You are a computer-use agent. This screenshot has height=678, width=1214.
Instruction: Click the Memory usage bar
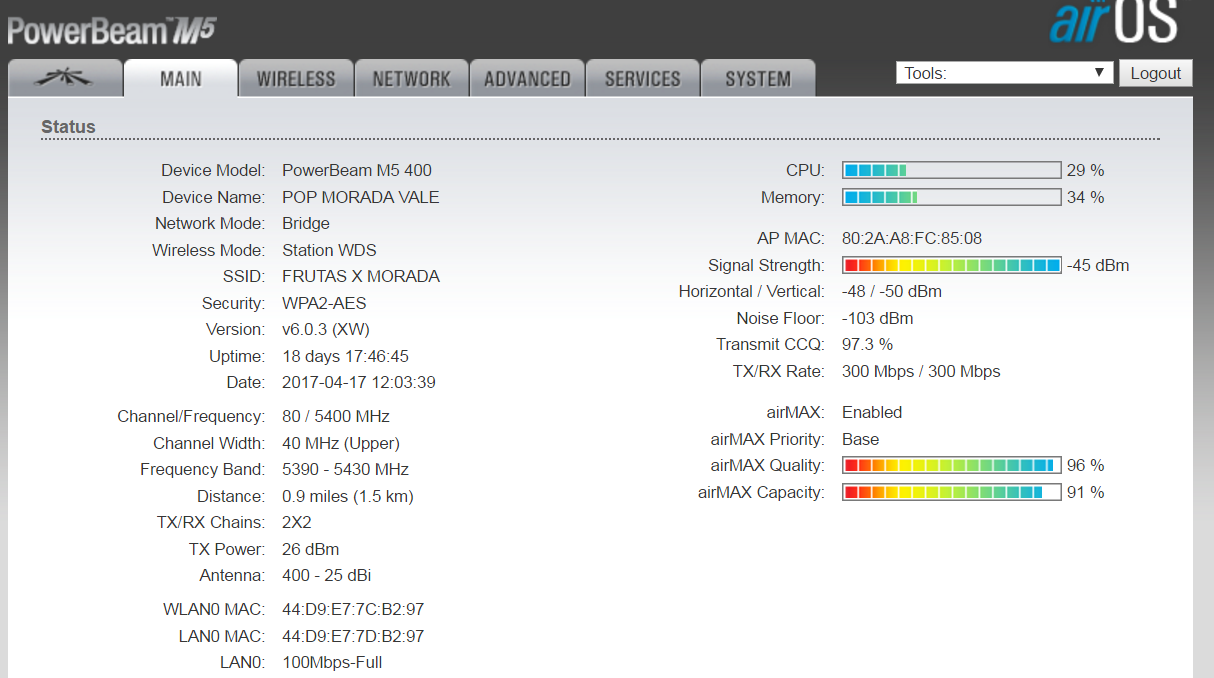pos(951,197)
